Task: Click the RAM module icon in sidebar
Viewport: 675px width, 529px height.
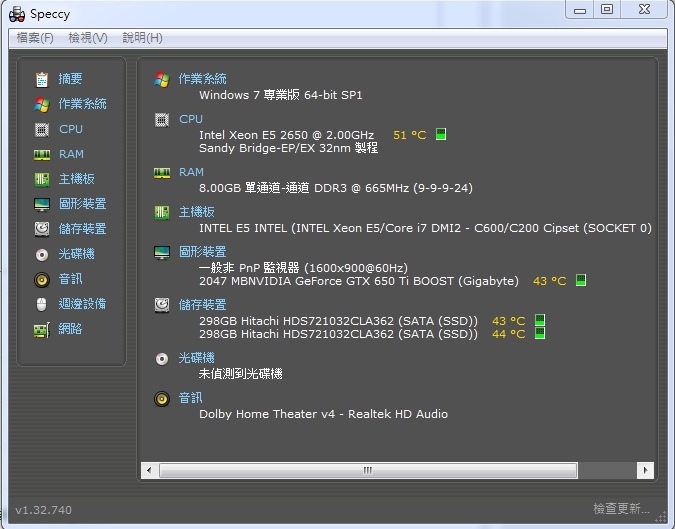Action: [x=42, y=155]
